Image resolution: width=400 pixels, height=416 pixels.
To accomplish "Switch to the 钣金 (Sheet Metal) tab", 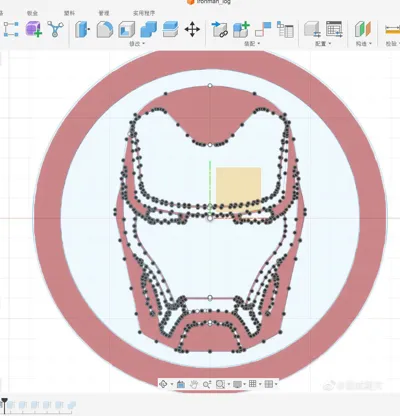I will (x=32, y=13).
